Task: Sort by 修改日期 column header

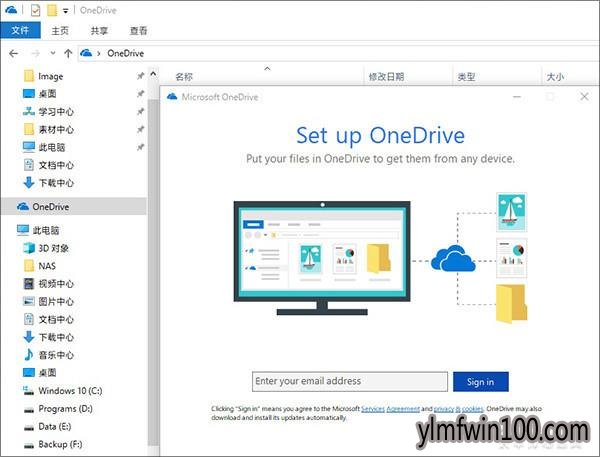Action: 386,77
